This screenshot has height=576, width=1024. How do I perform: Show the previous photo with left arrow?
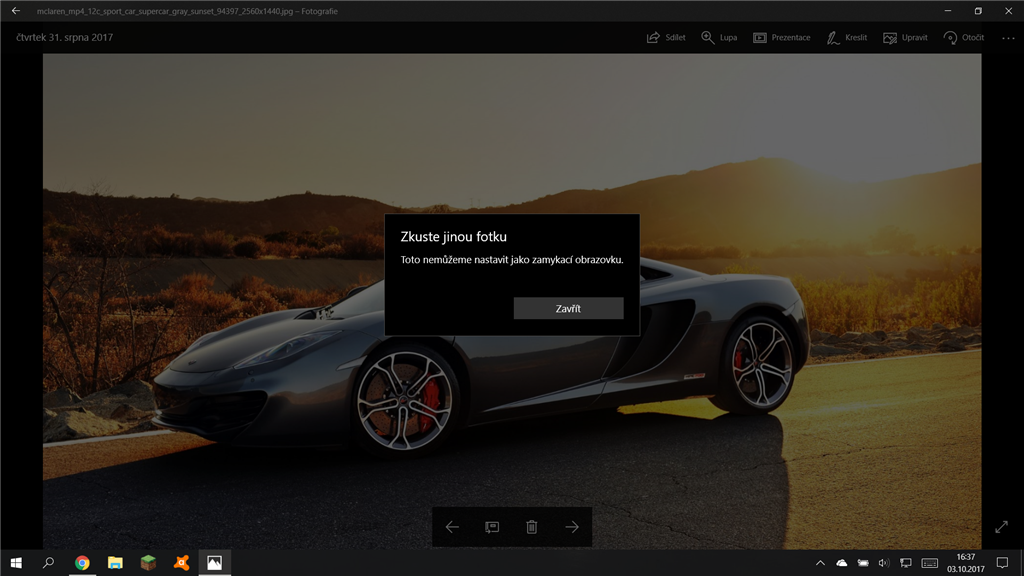click(452, 527)
